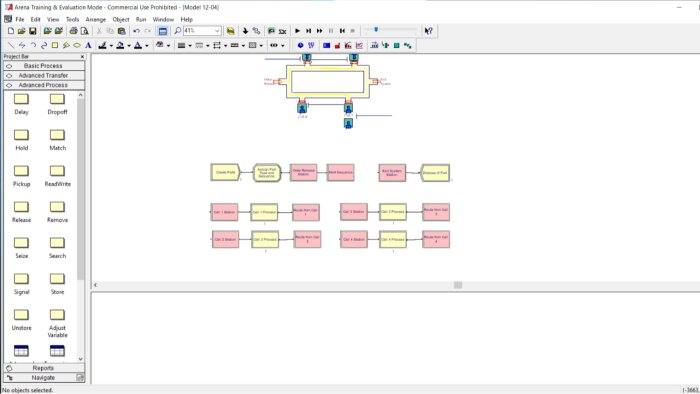Image resolution: width=700 pixels, height=394 pixels.
Task: Click the Undo arrow icon
Action: coord(136,31)
